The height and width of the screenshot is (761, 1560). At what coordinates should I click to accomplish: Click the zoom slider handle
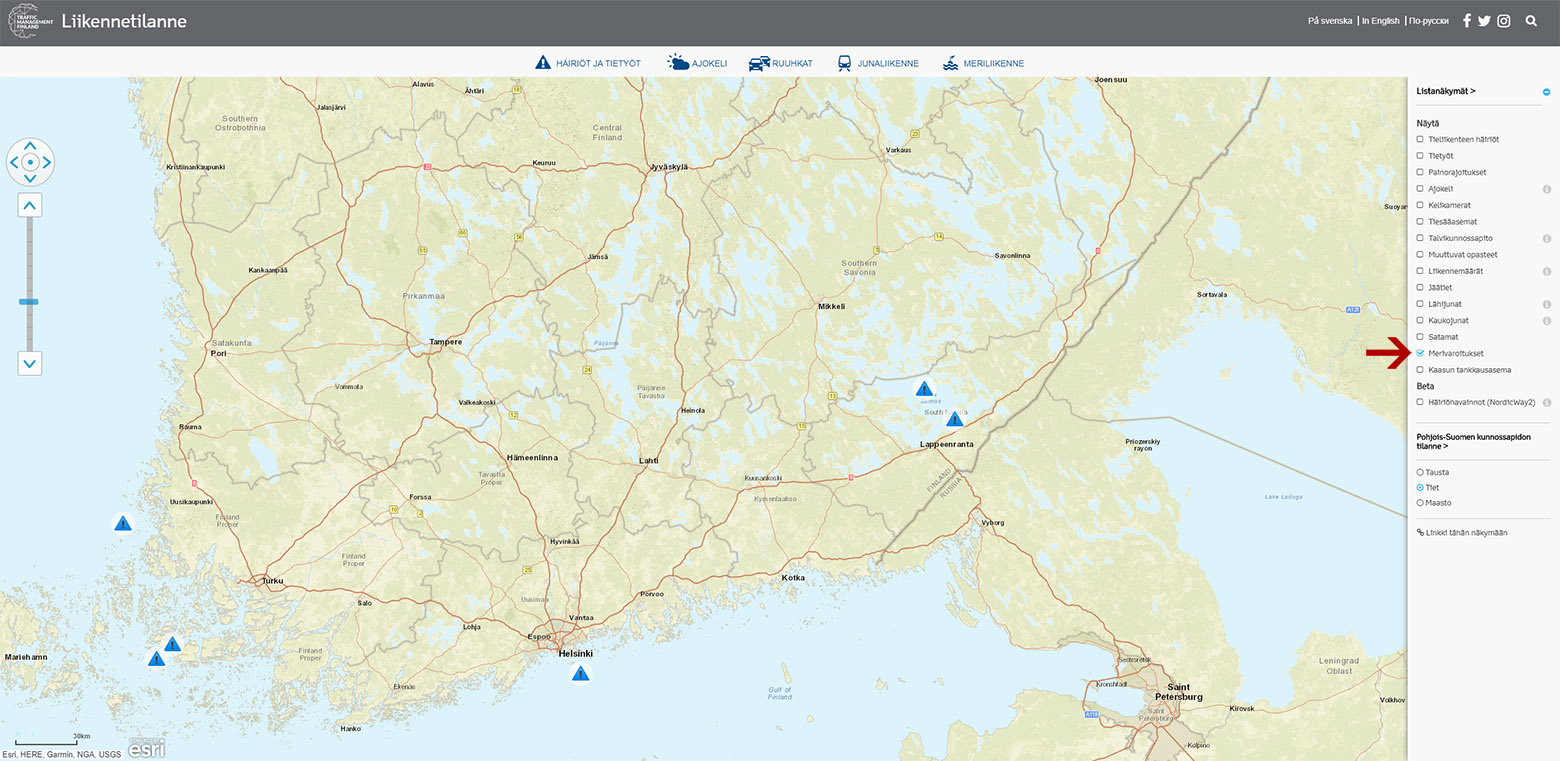pos(29,301)
